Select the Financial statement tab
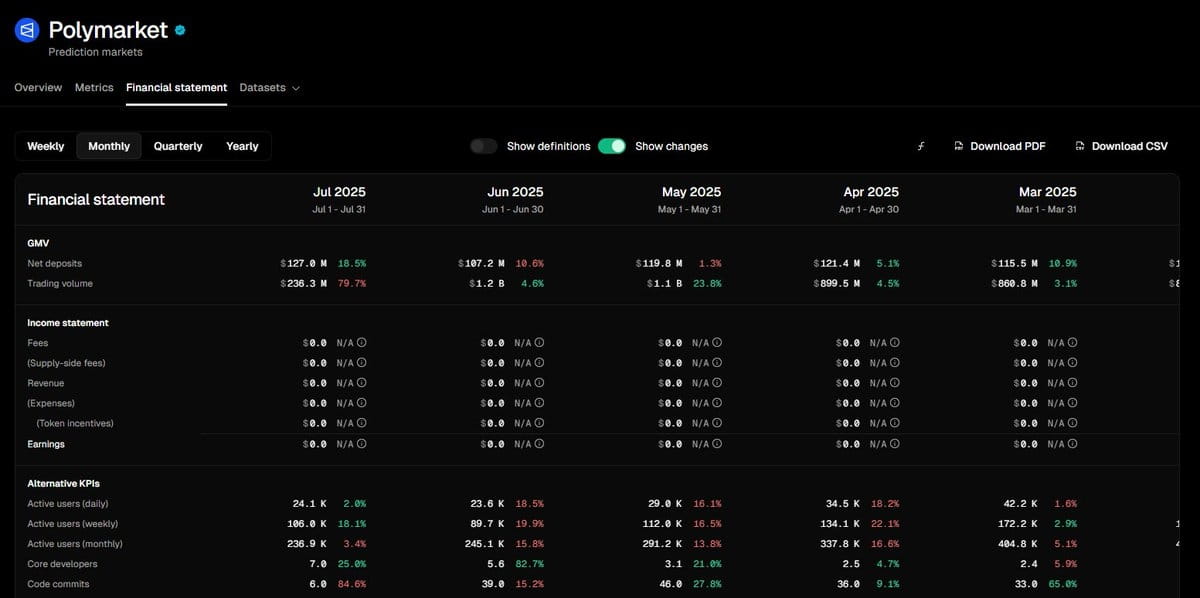The image size is (1200, 598). pyautogui.click(x=176, y=88)
